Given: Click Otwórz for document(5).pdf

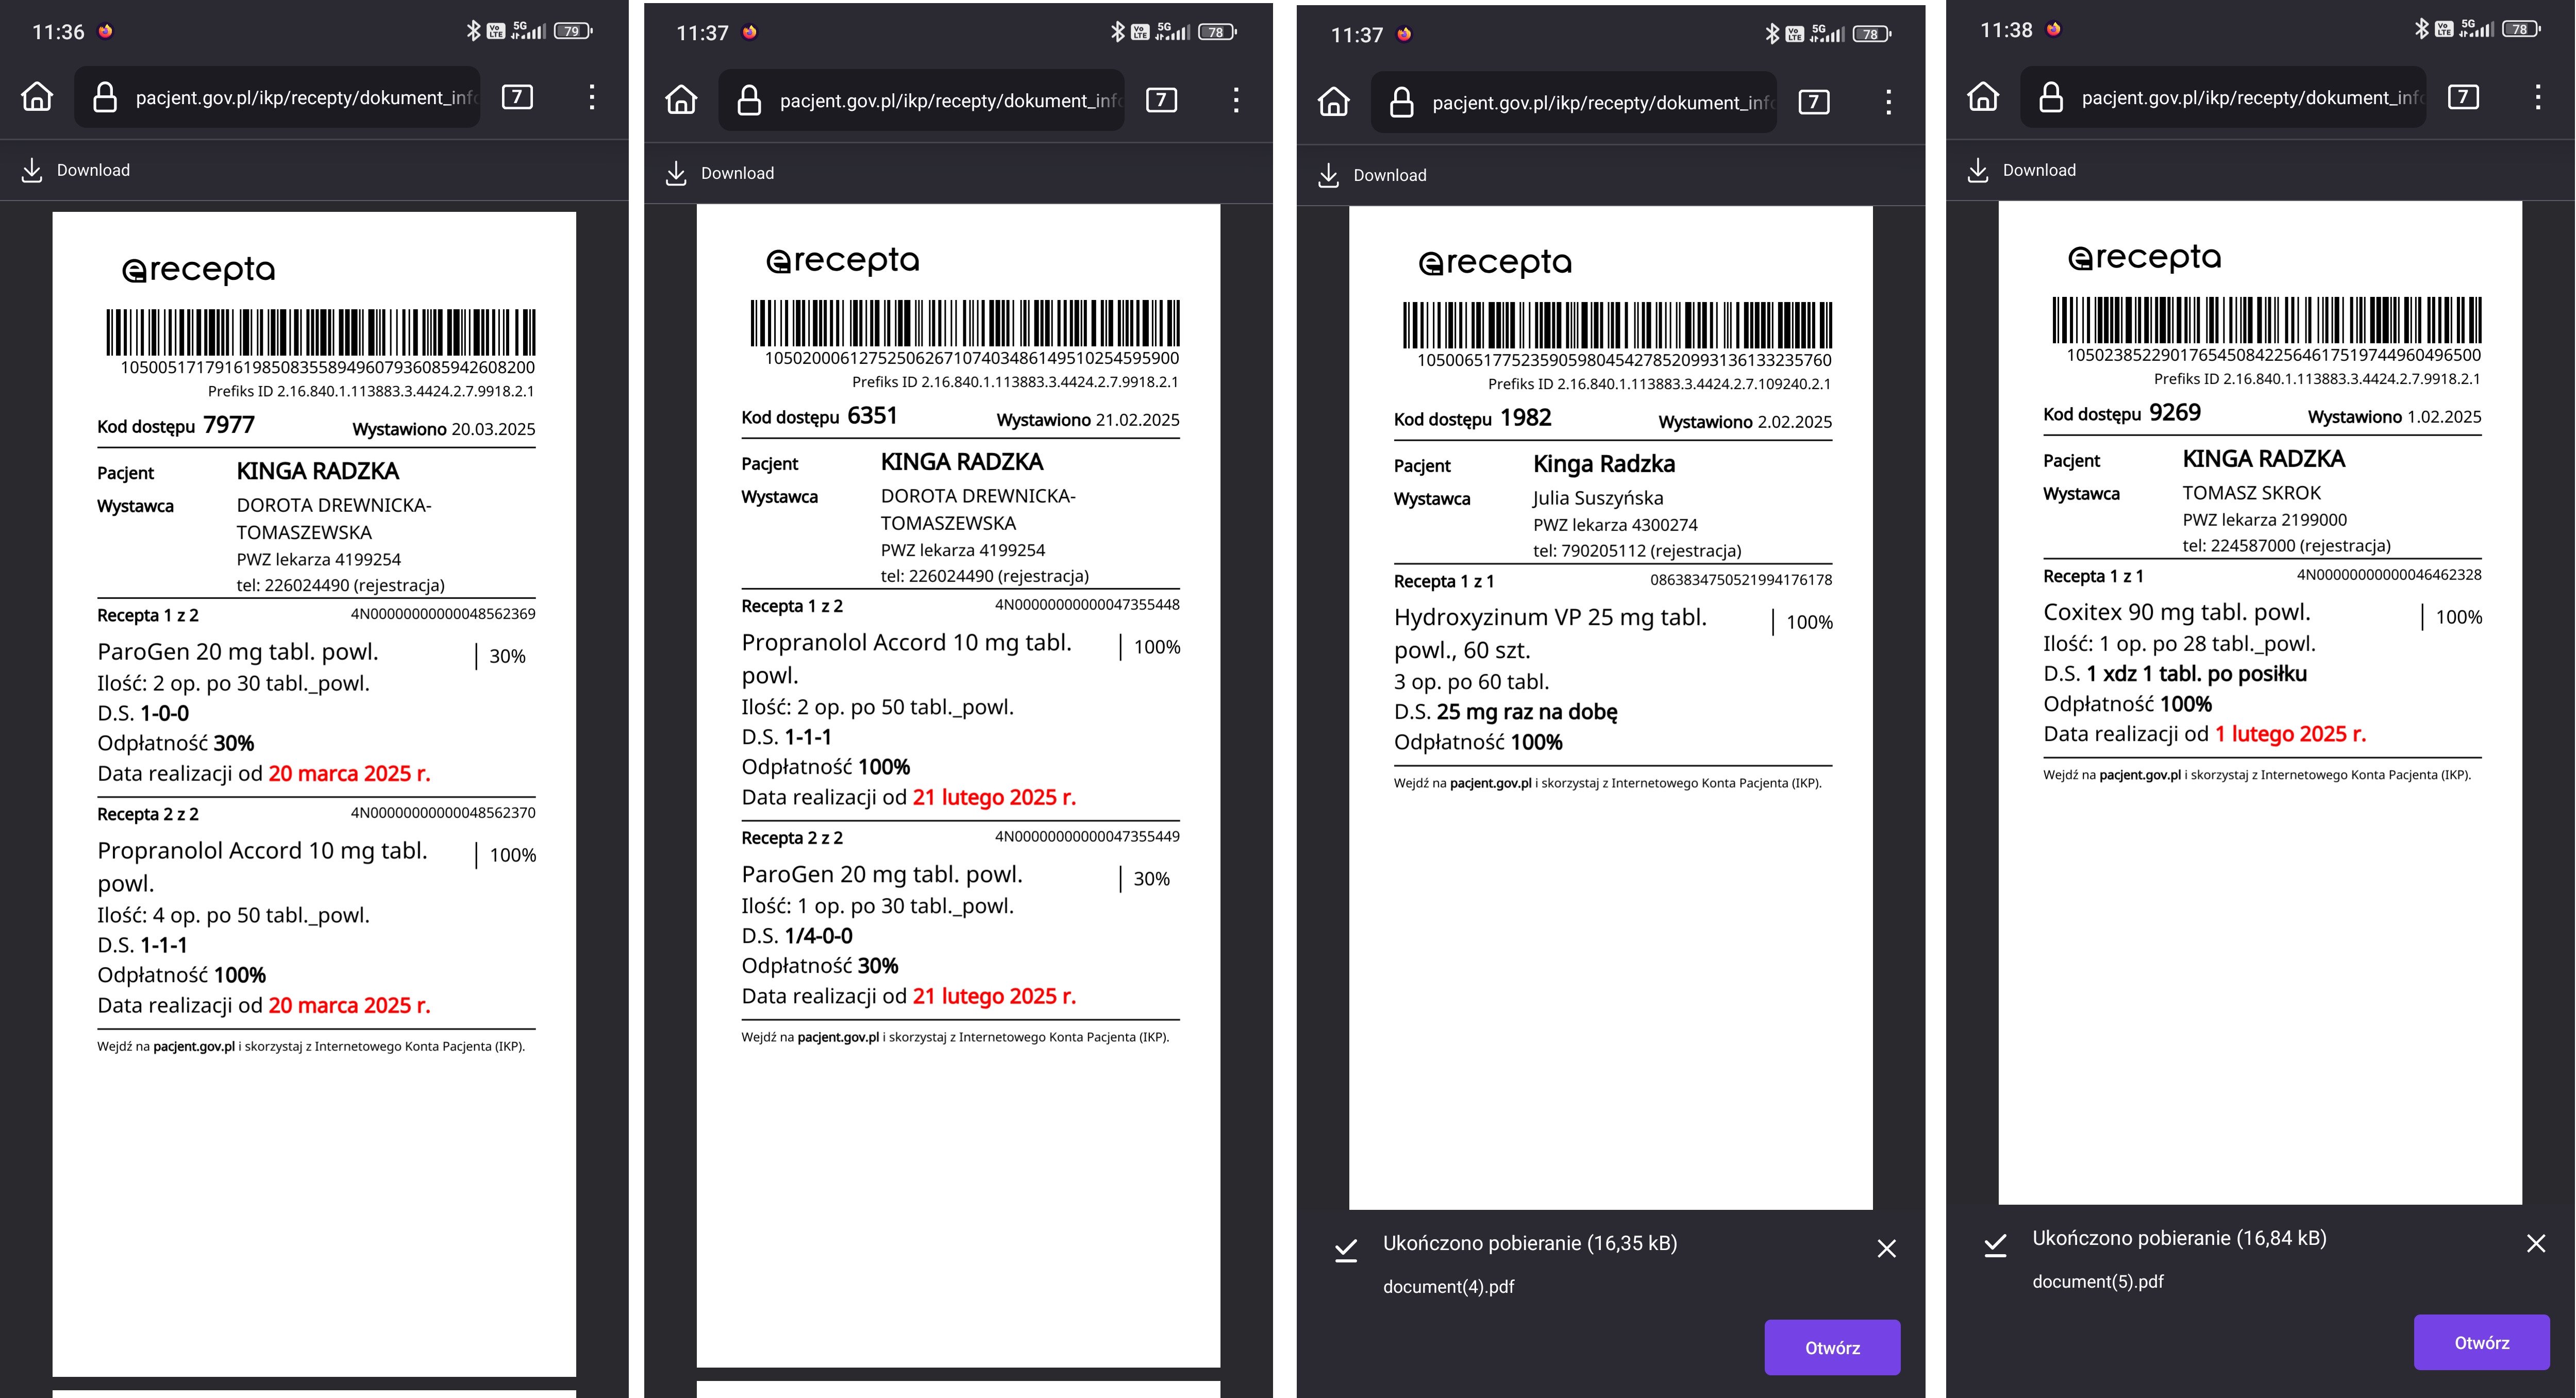Looking at the screenshot, I should [2482, 1342].
